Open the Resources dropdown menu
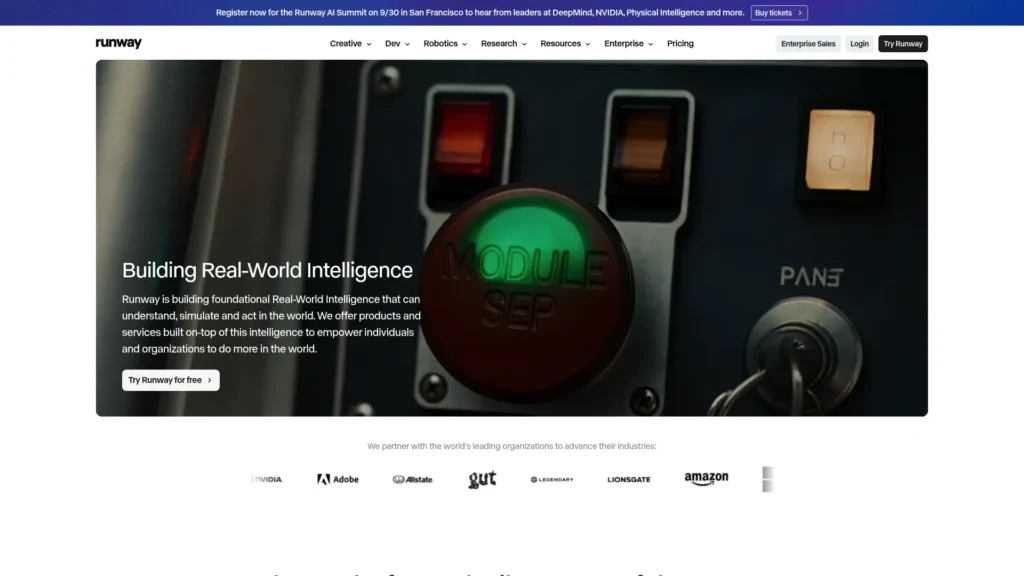The width and height of the screenshot is (1024, 576). [565, 44]
